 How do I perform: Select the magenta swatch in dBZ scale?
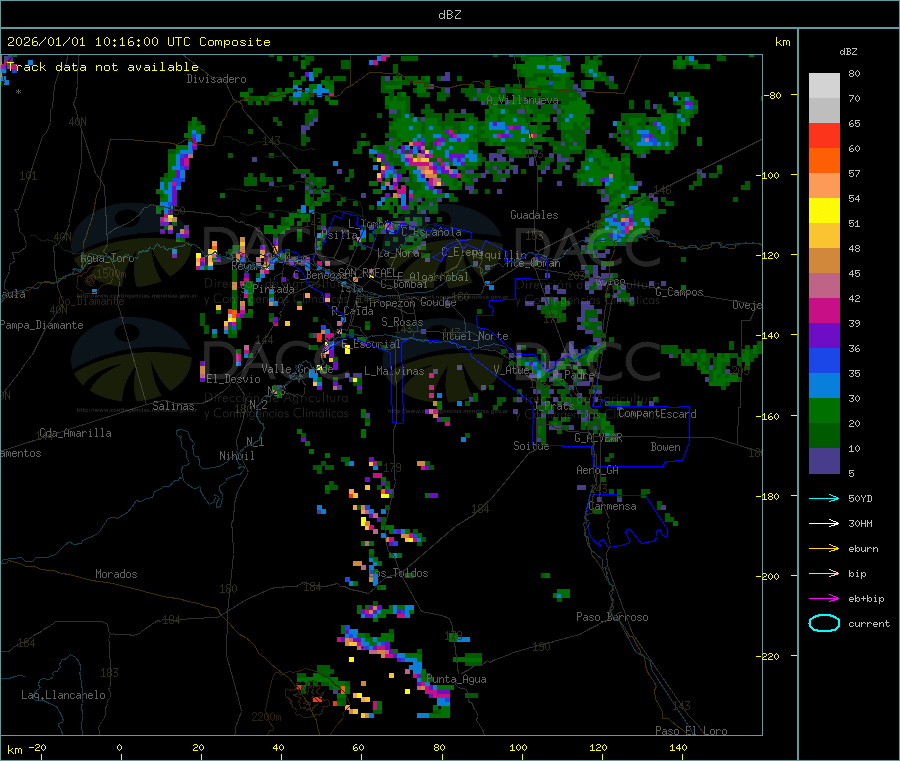pyautogui.click(x=824, y=310)
